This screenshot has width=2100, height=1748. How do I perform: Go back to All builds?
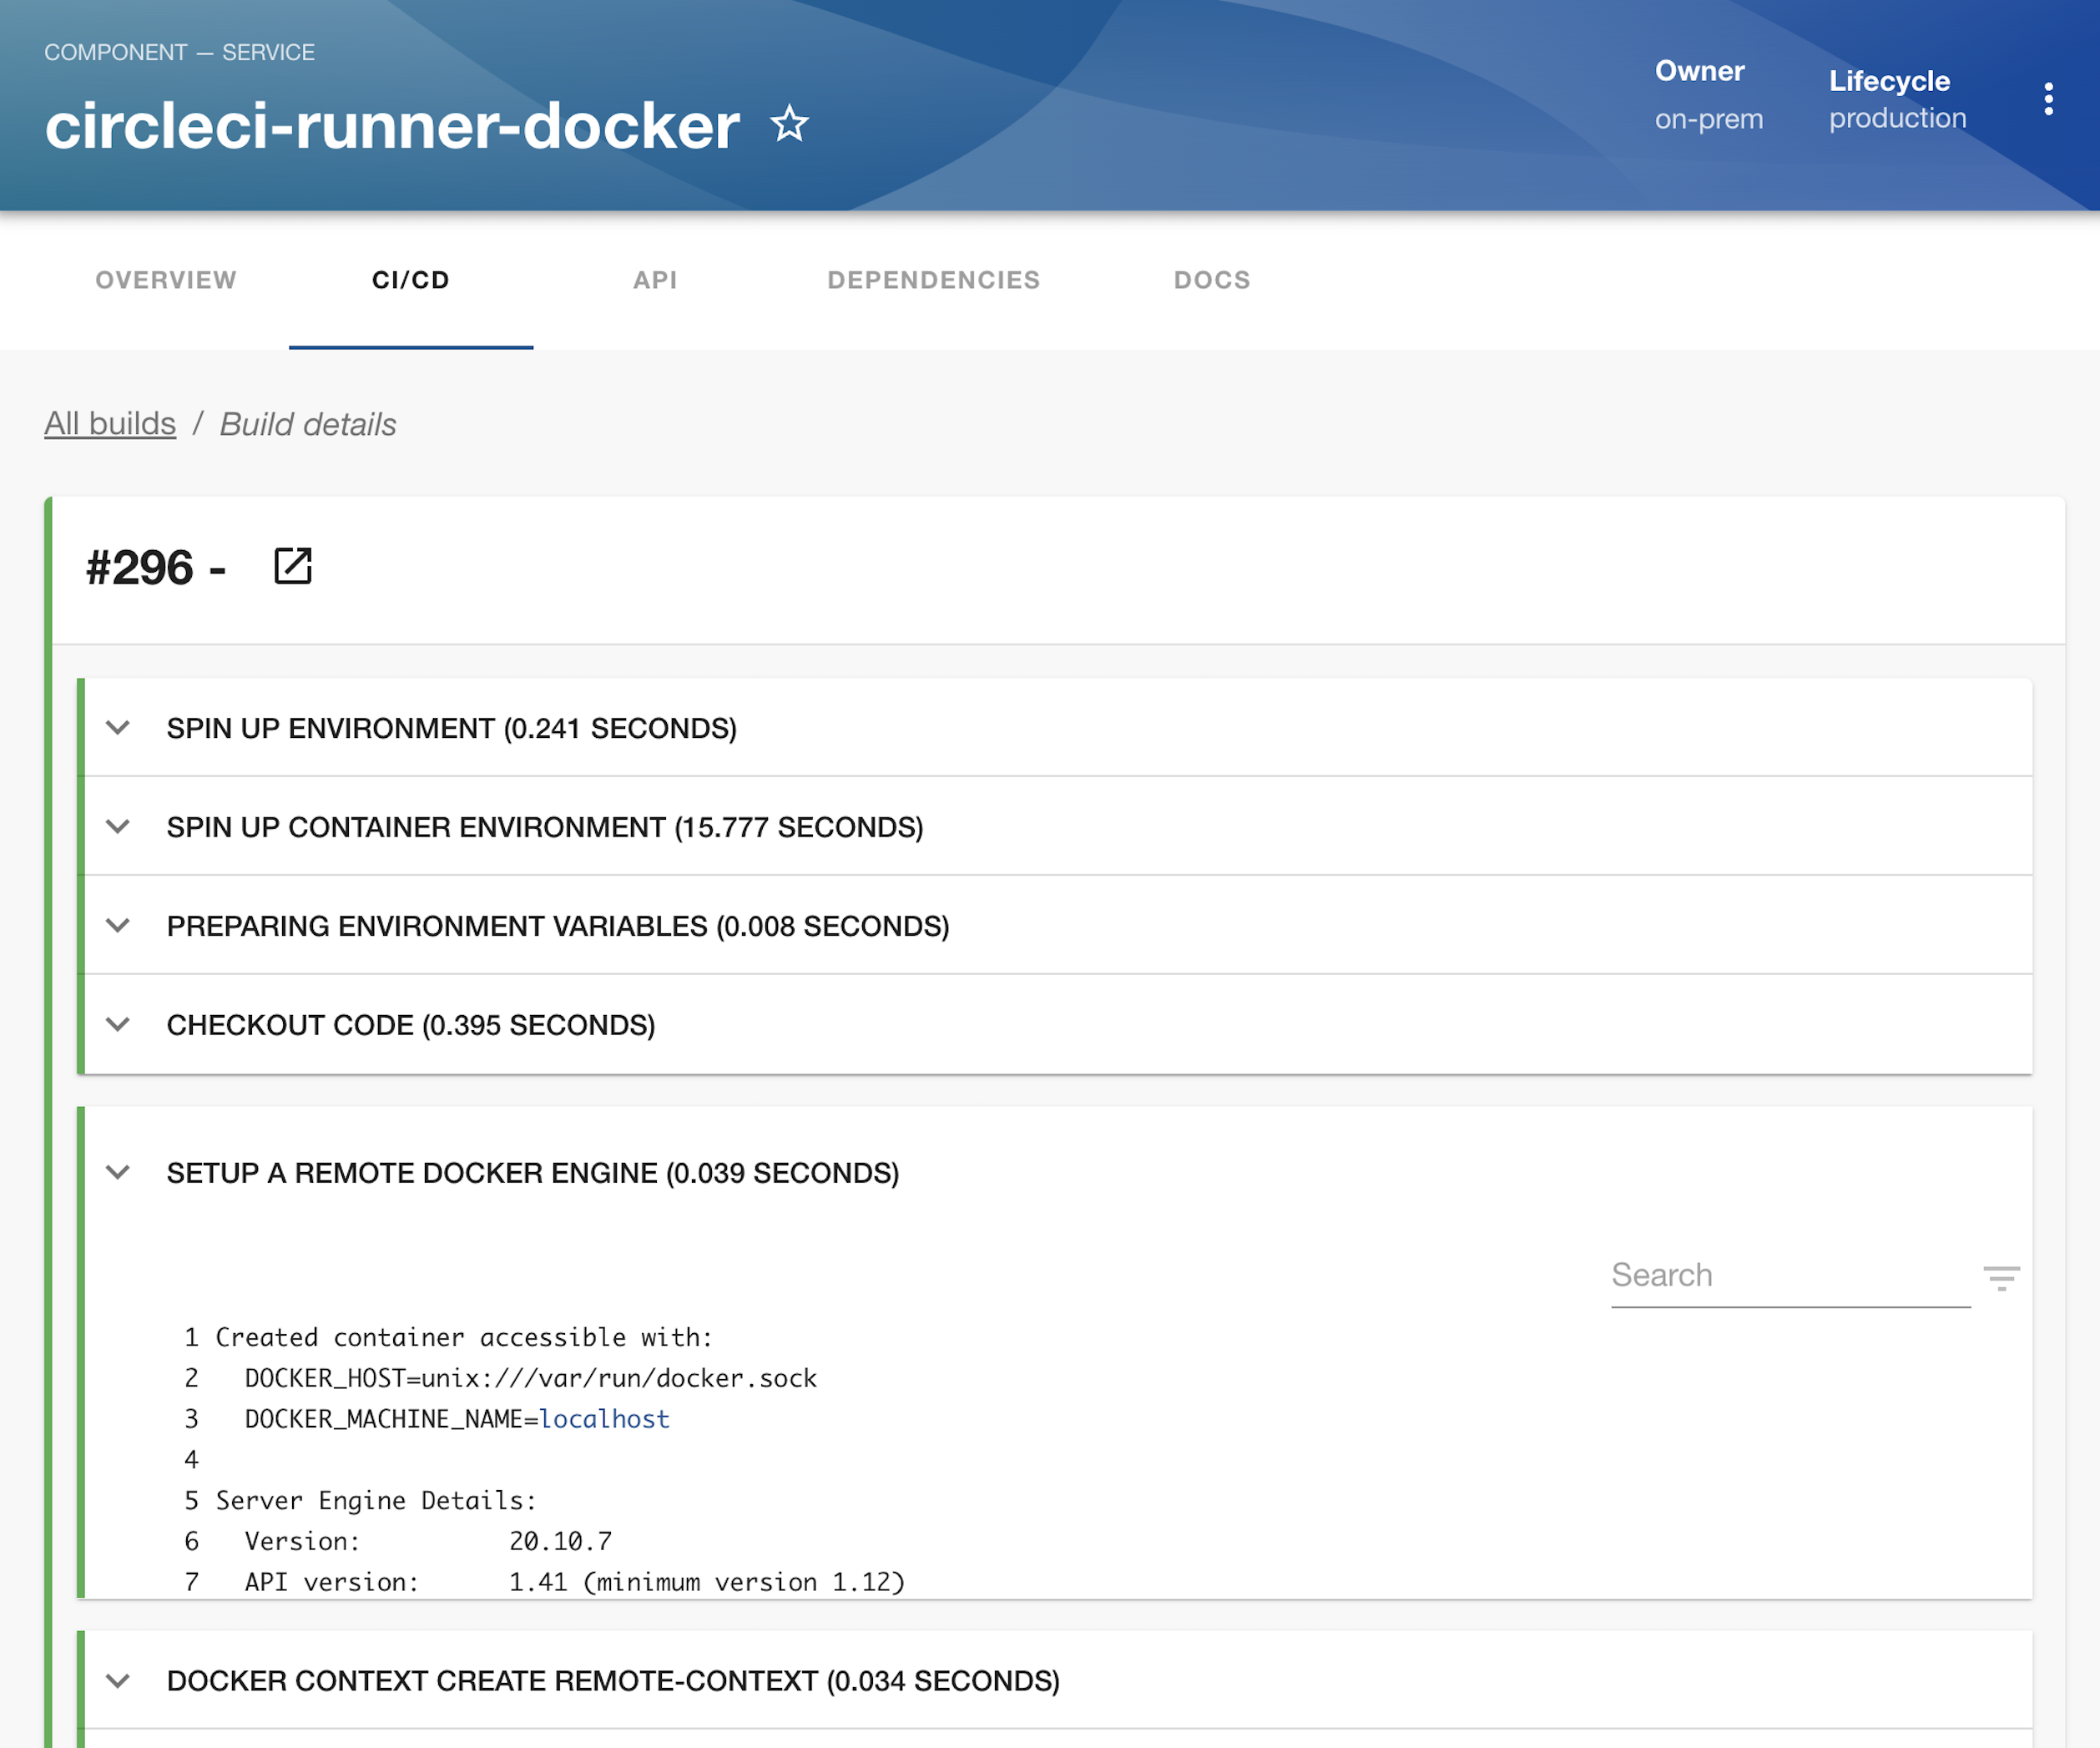click(x=110, y=424)
